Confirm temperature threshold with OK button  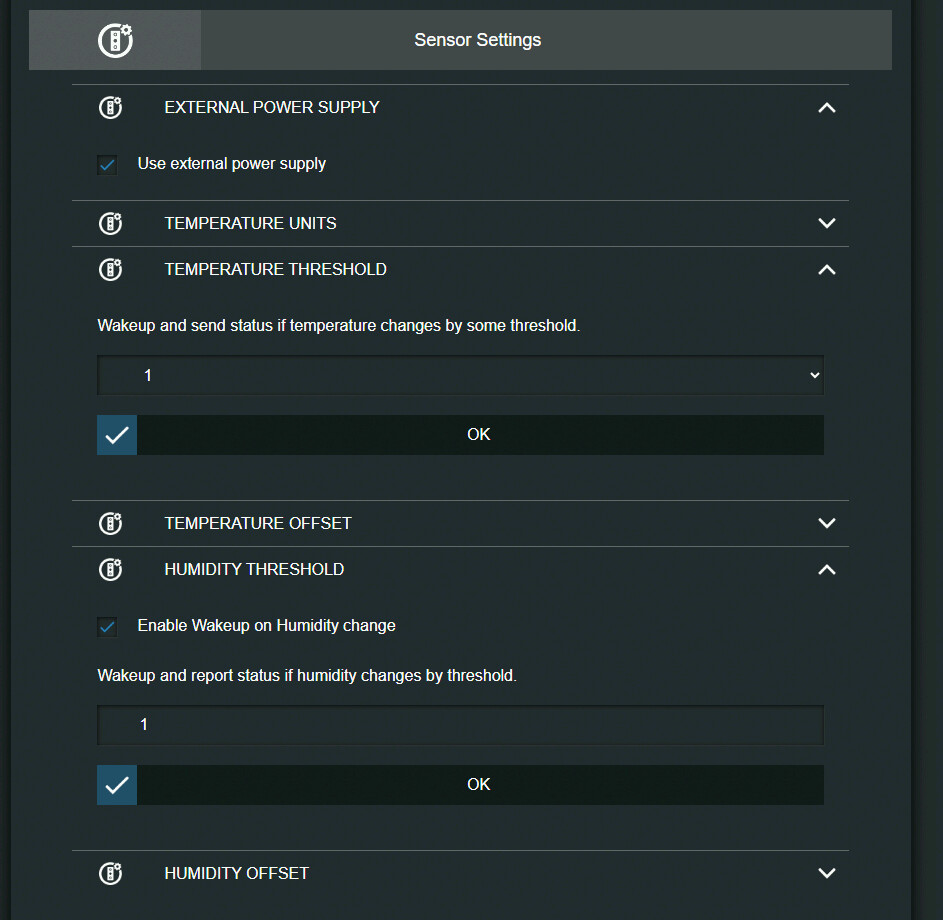[x=479, y=435]
